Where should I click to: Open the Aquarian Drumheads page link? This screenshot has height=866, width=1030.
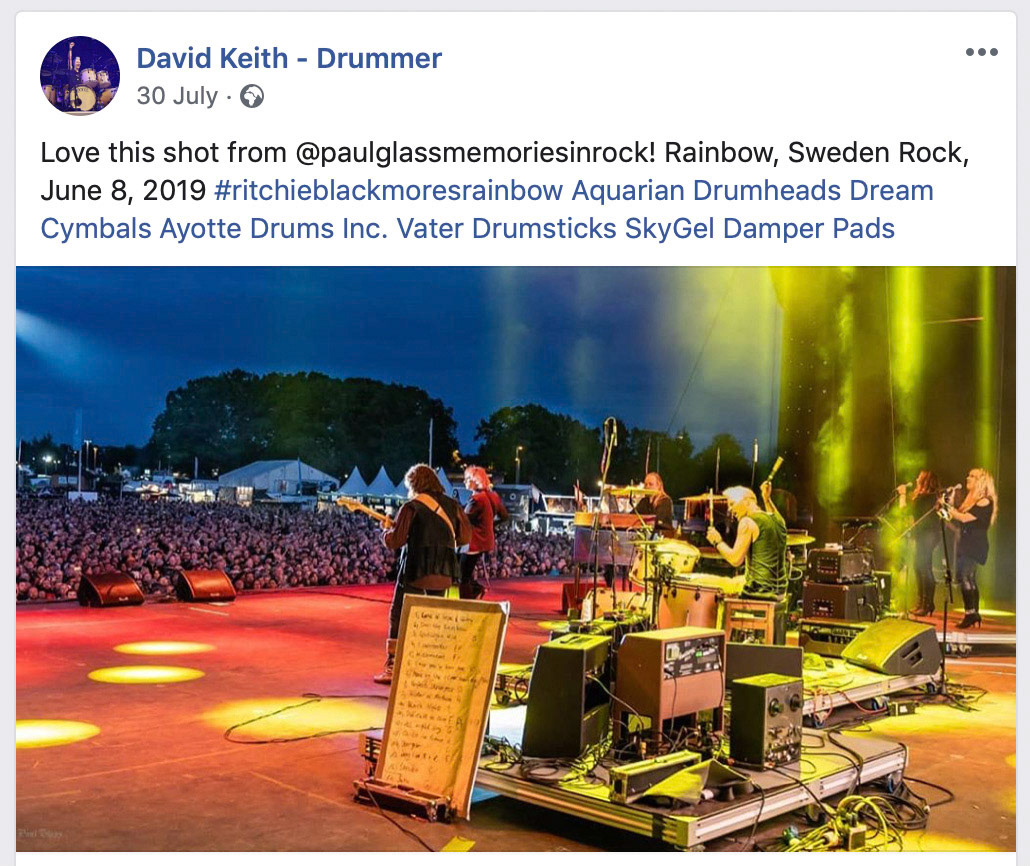point(706,191)
